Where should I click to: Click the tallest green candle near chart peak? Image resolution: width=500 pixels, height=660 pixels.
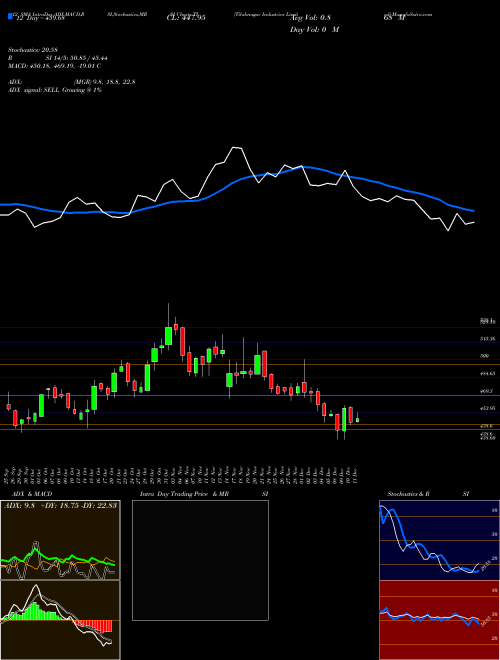(x=168, y=336)
